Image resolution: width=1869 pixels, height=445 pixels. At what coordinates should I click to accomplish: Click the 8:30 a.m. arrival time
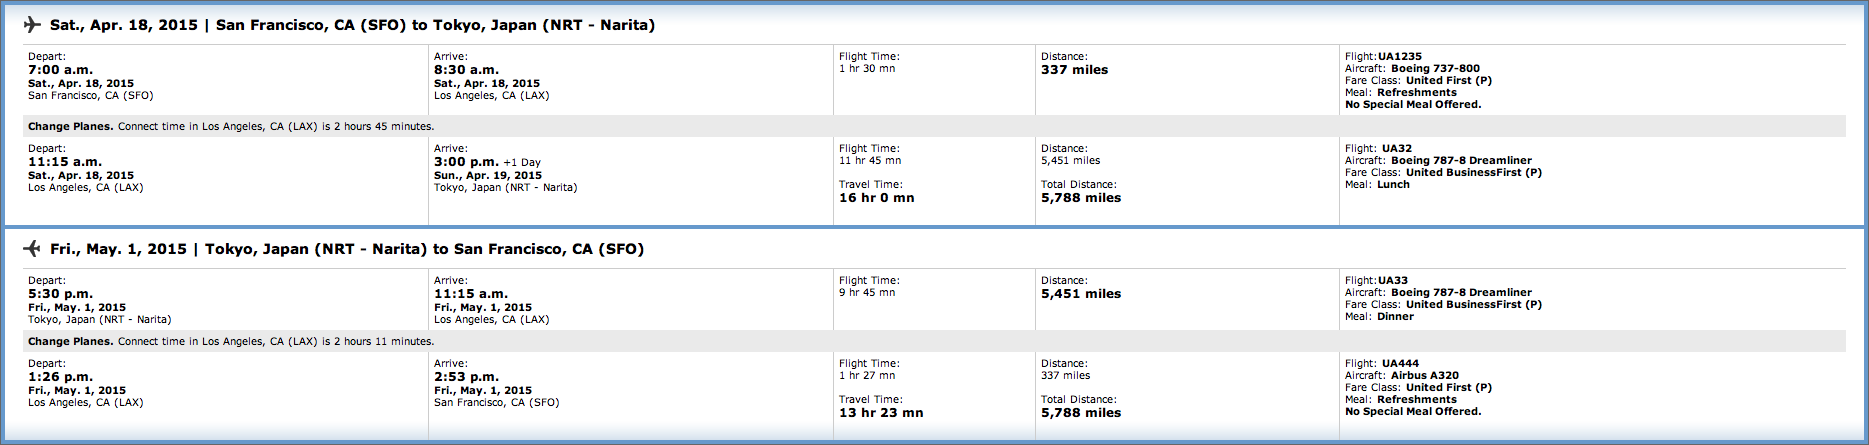coord(466,70)
